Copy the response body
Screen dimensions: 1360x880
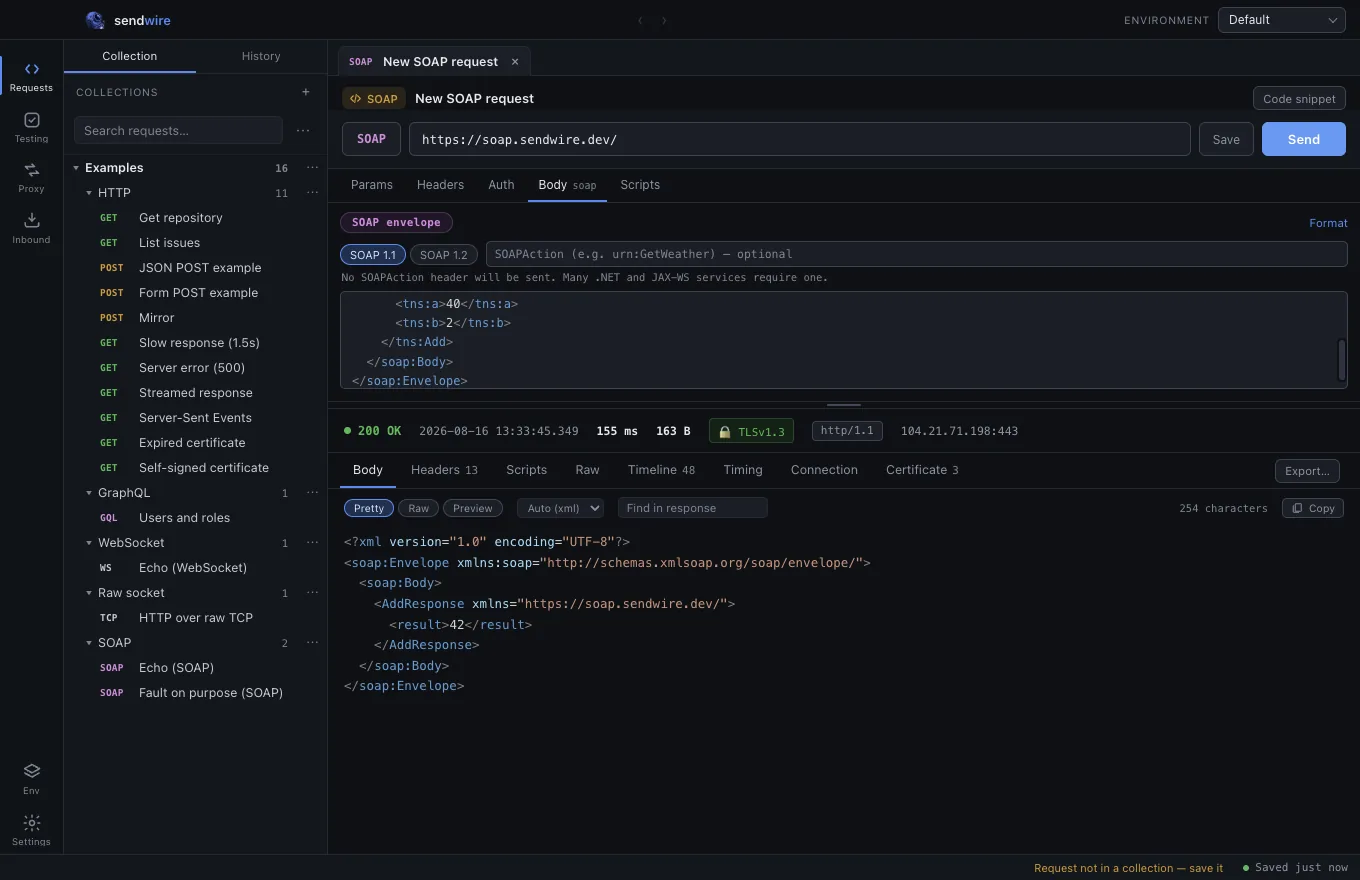[x=1313, y=508]
